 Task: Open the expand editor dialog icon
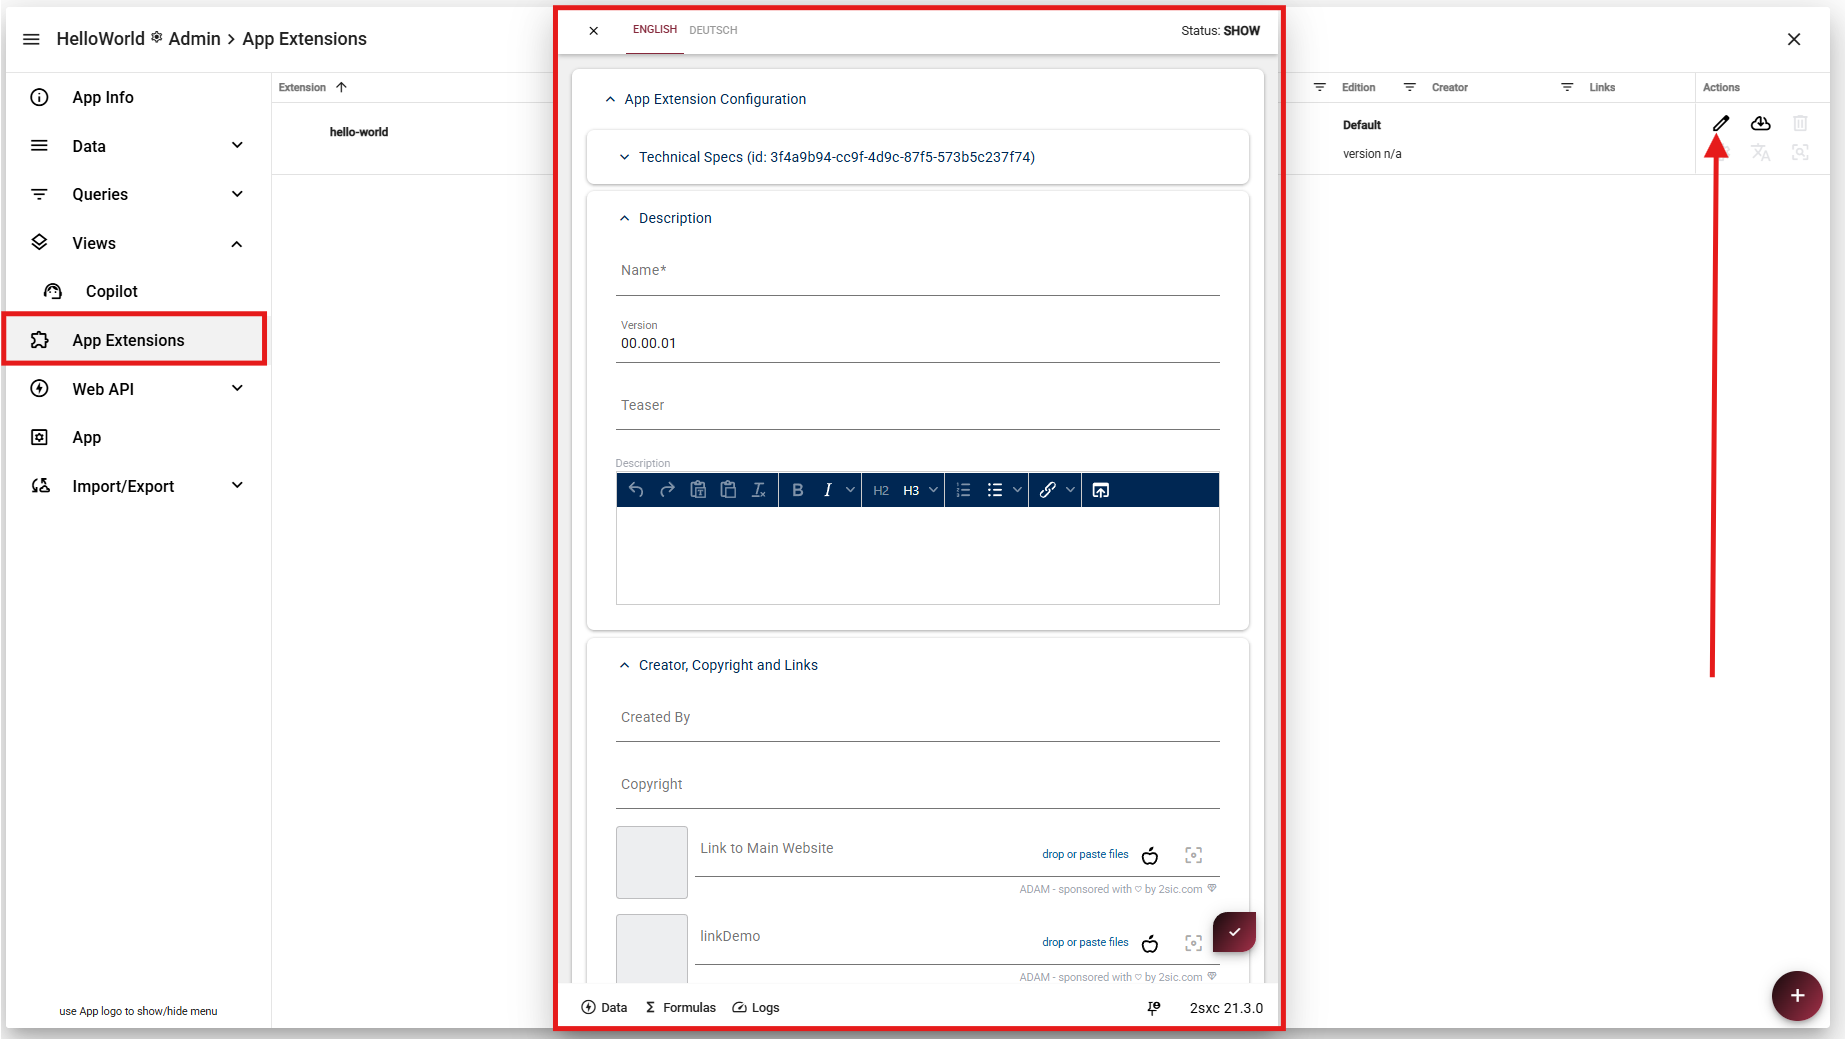[x=1100, y=490]
